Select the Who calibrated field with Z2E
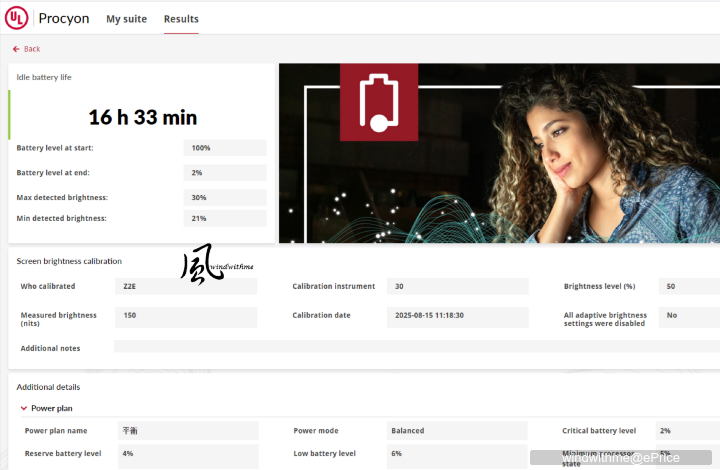 click(186, 286)
